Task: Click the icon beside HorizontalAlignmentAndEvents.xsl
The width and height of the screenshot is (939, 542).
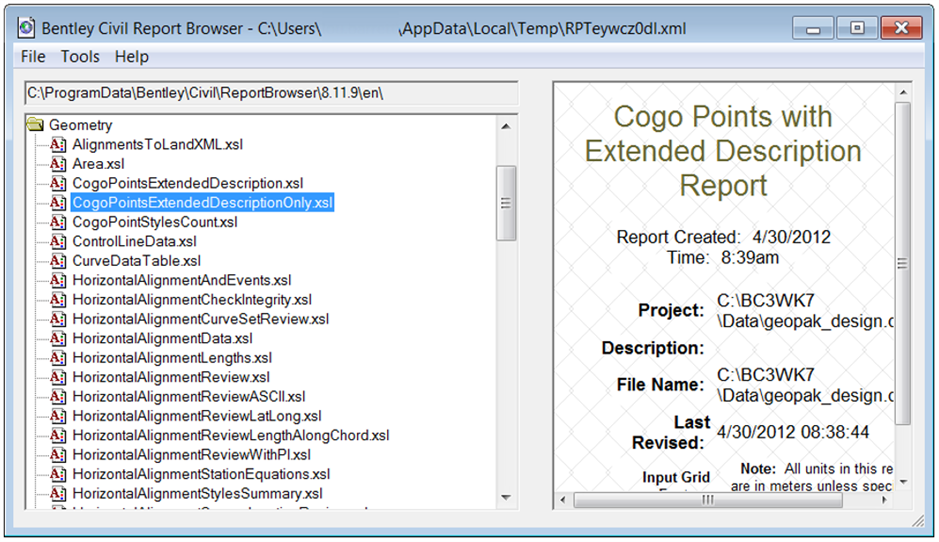Action: coord(58,280)
